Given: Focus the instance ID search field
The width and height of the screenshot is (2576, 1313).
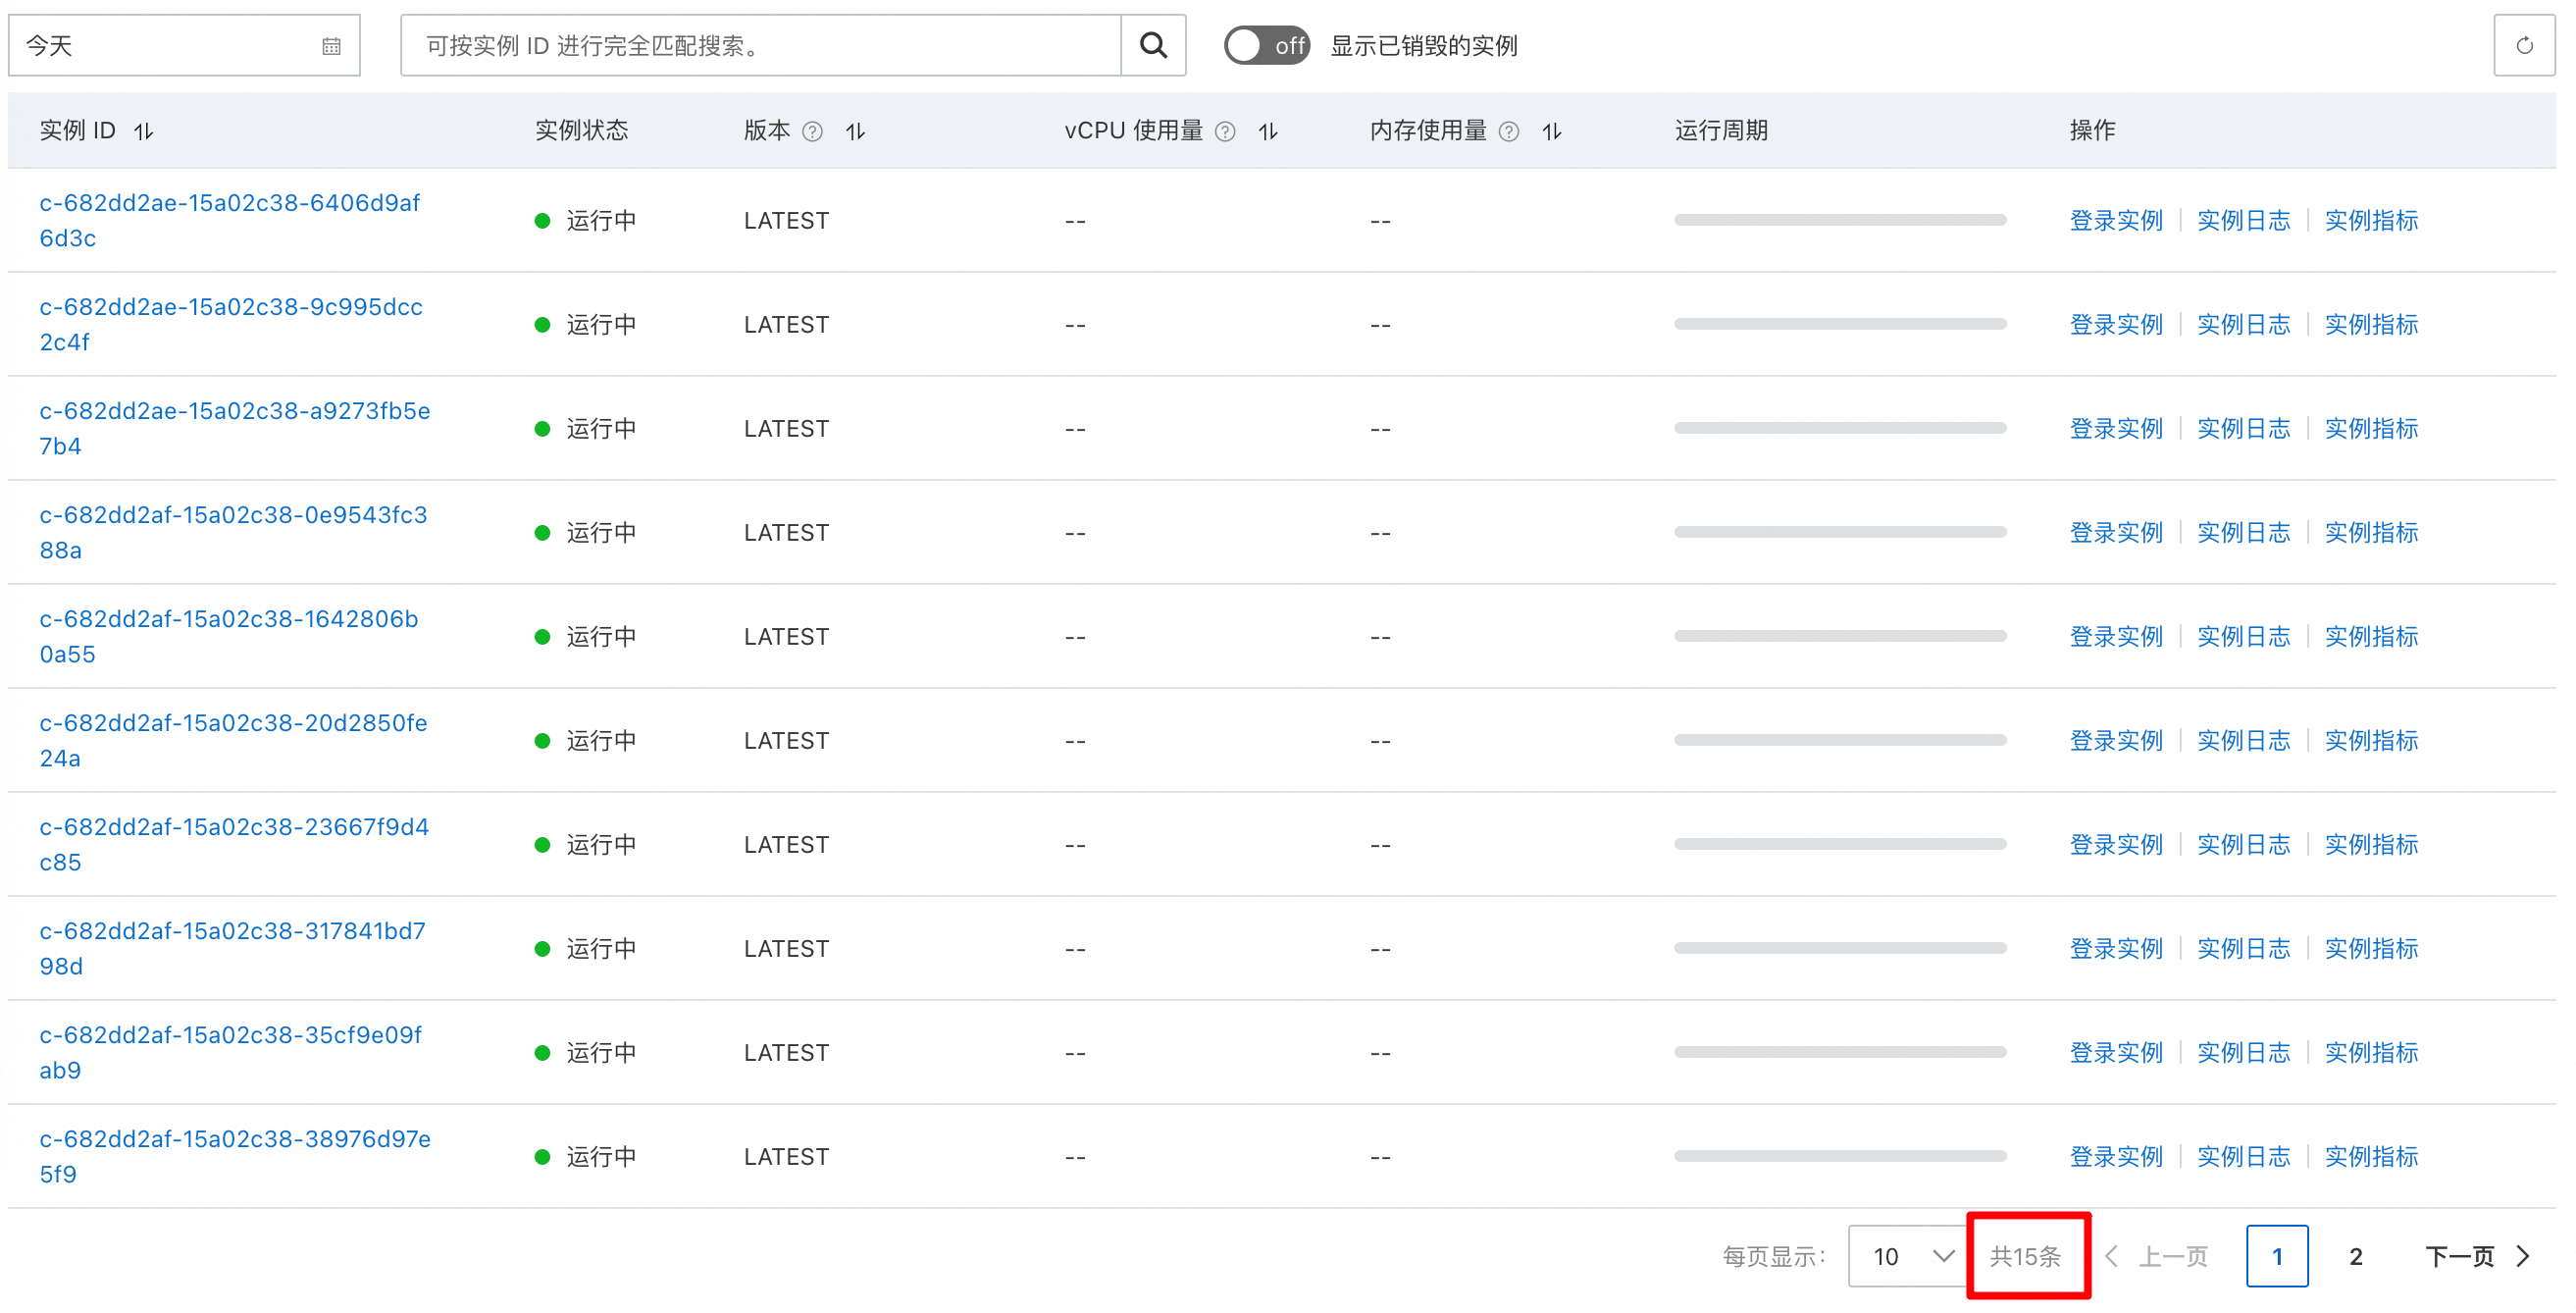Looking at the screenshot, I should click(x=760, y=45).
